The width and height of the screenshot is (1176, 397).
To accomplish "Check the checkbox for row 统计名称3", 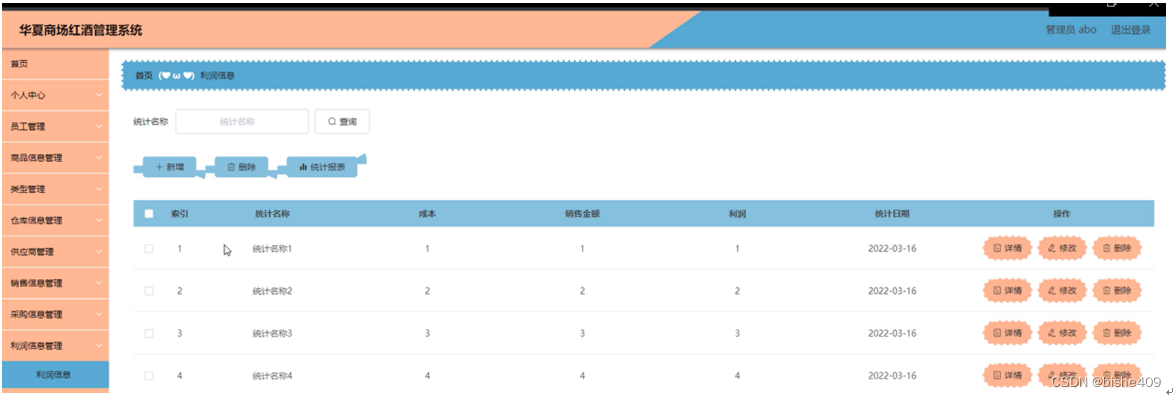I will click(149, 333).
